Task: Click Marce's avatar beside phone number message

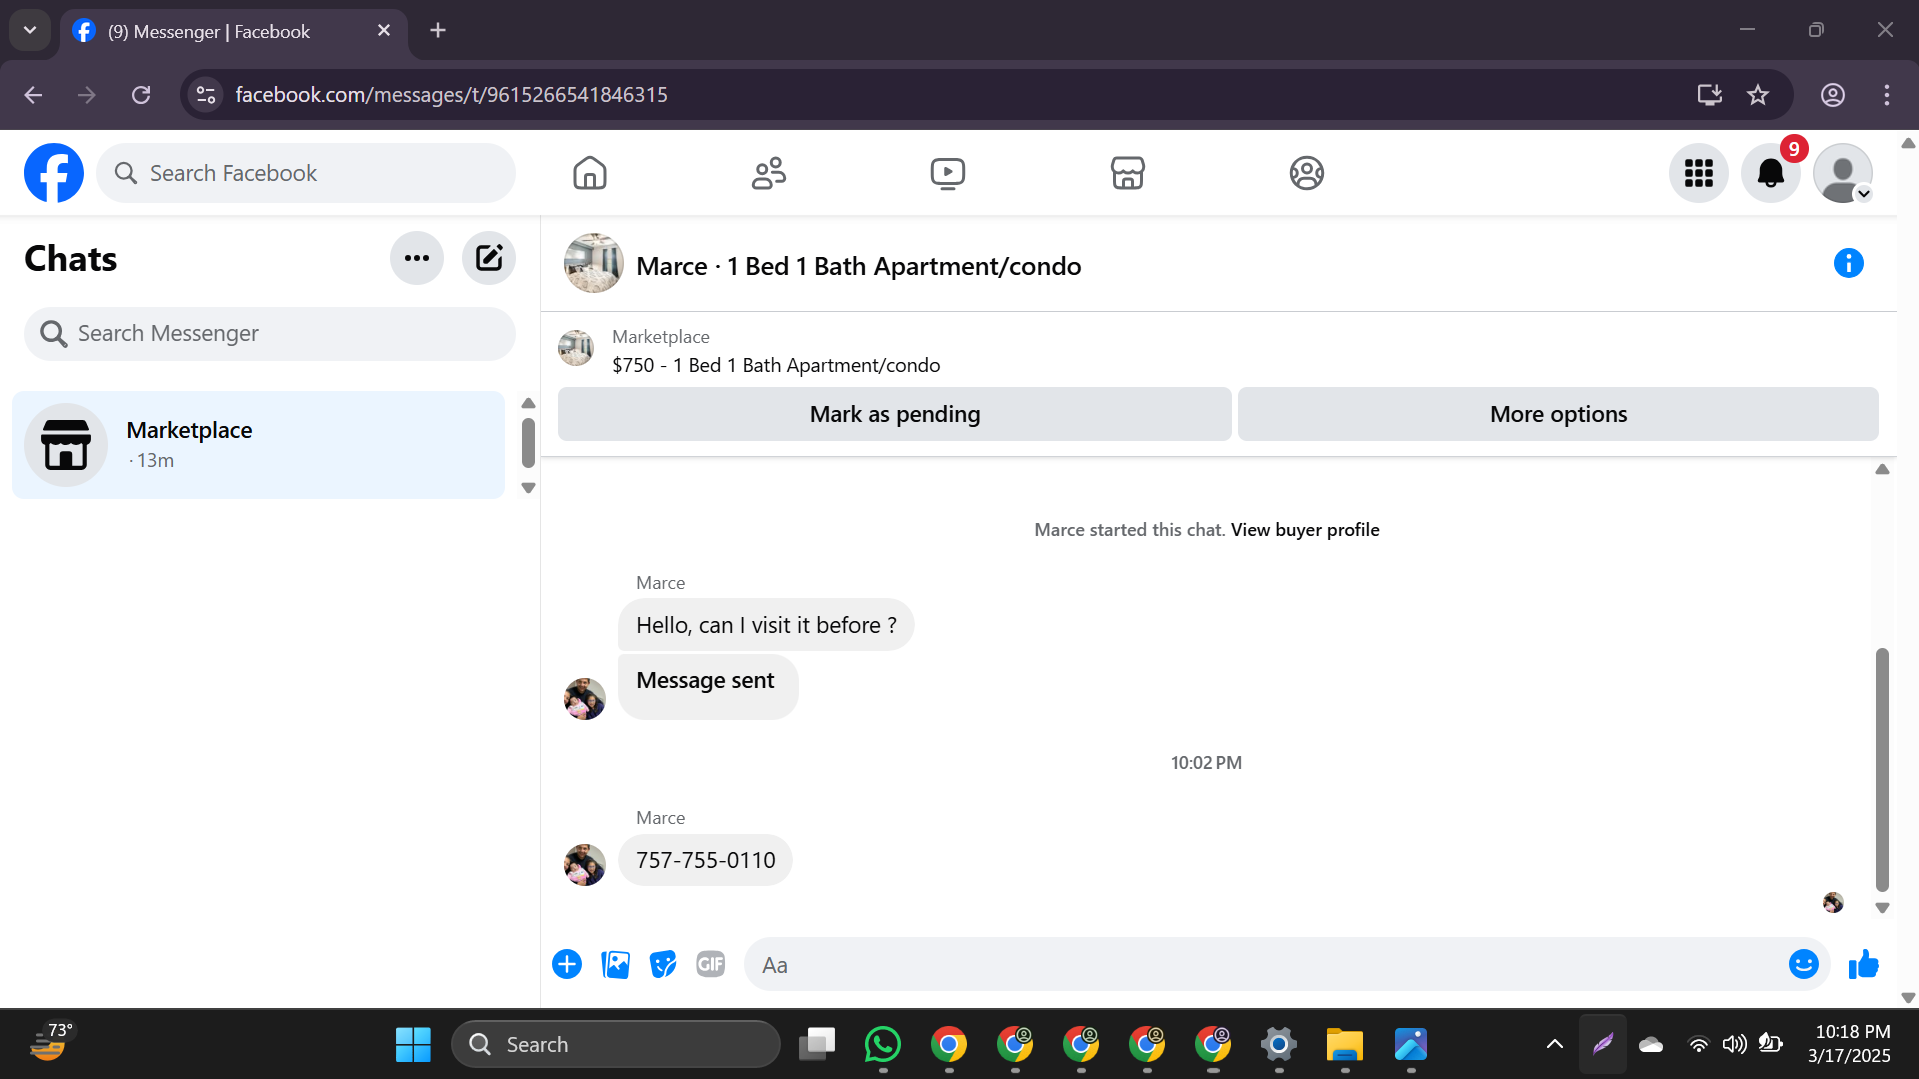Action: [x=585, y=865]
